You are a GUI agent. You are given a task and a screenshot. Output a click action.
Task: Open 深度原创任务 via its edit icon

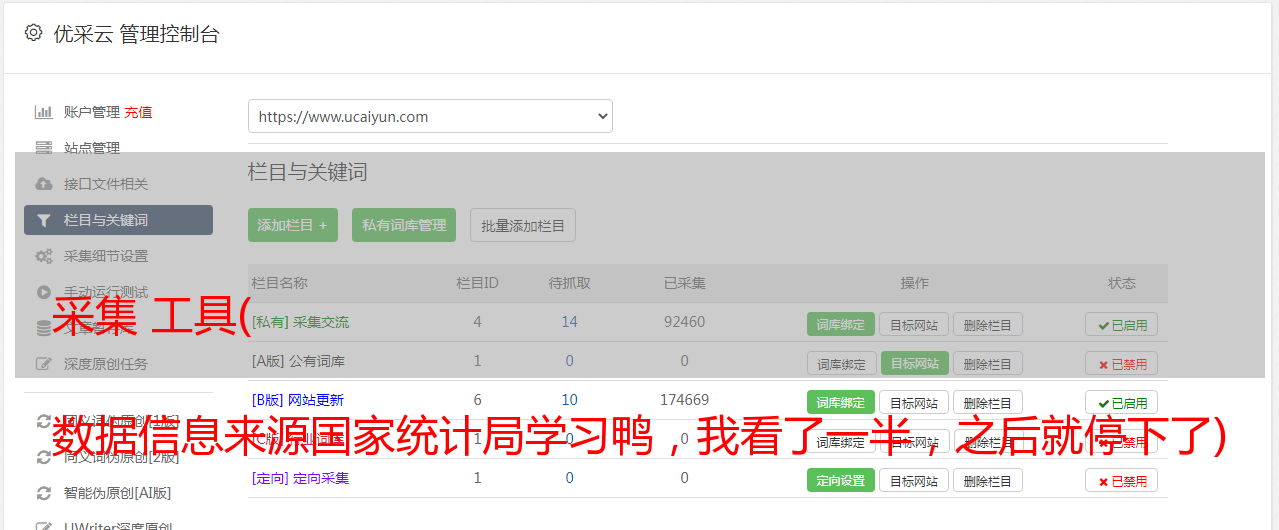43,364
